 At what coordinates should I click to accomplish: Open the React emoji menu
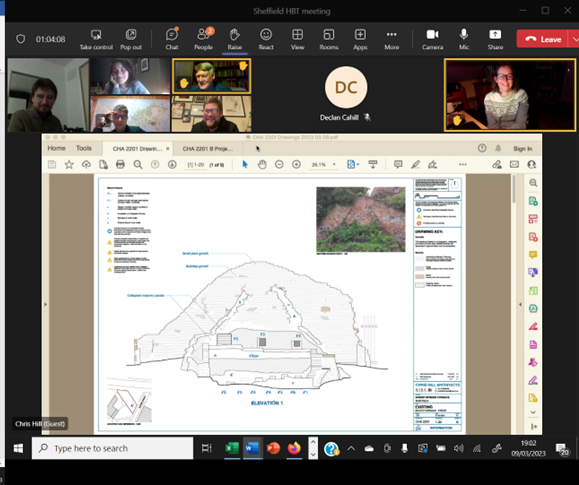(266, 39)
